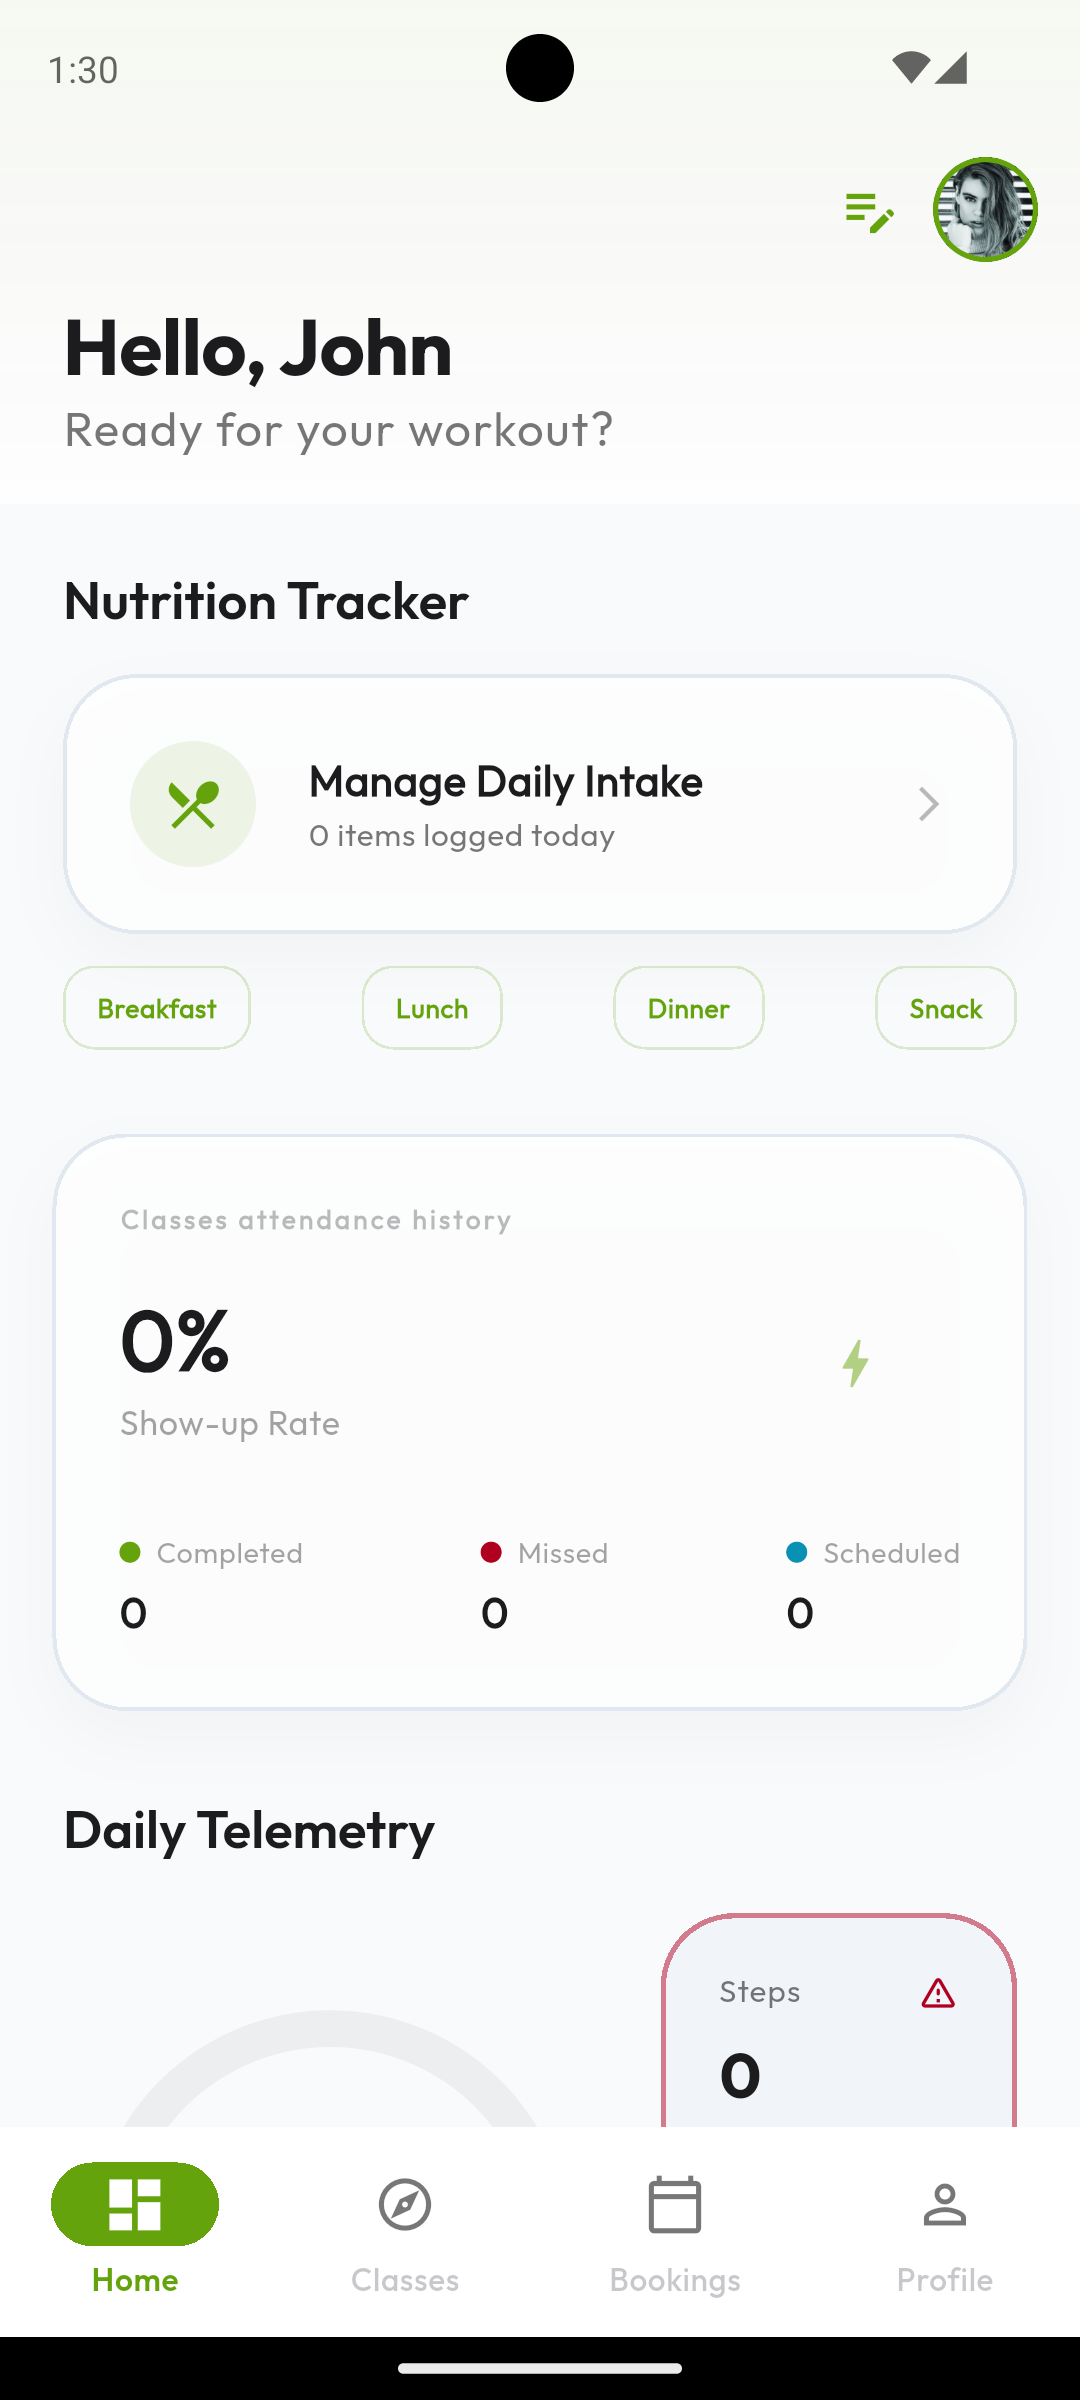
Task: Select the Lunch meal chip
Action: [x=432, y=1008]
